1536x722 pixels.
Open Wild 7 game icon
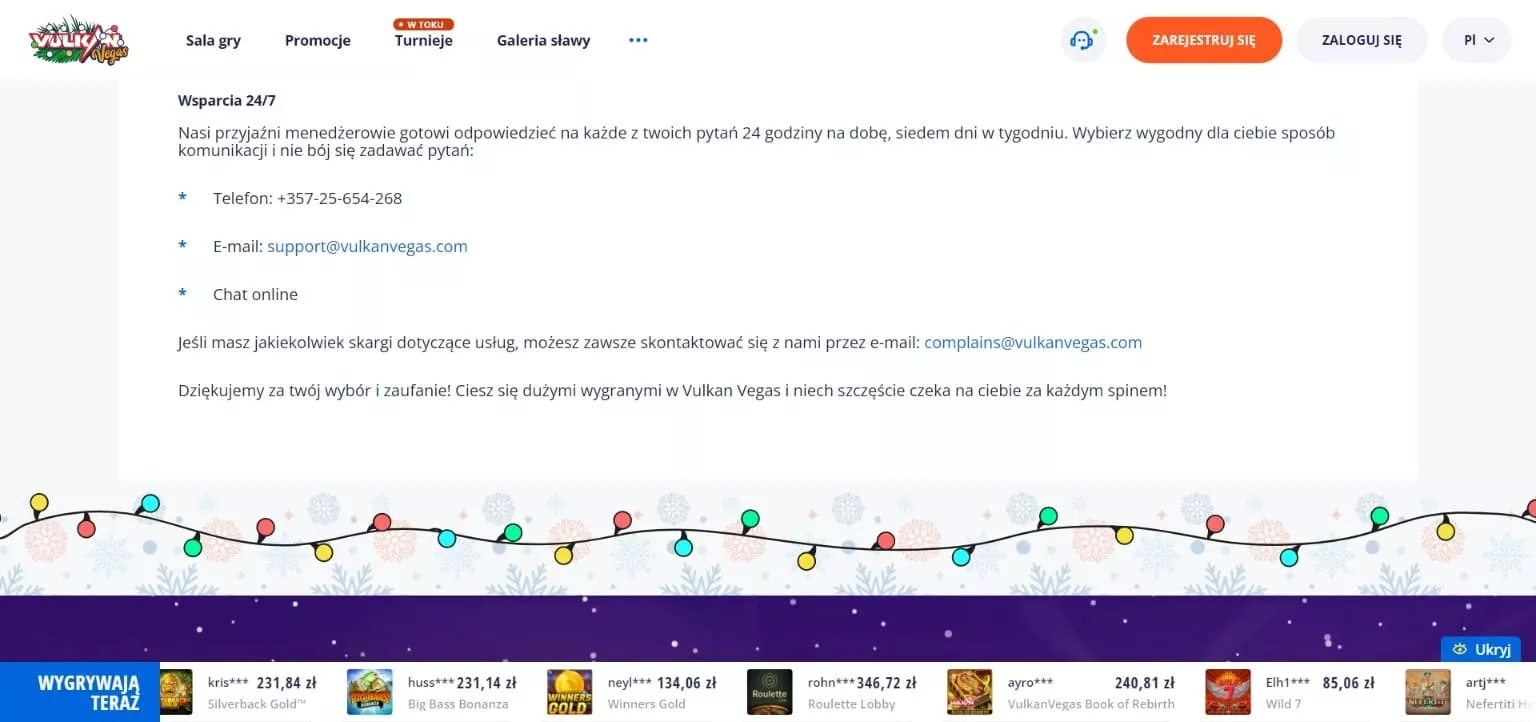[x=1228, y=692]
